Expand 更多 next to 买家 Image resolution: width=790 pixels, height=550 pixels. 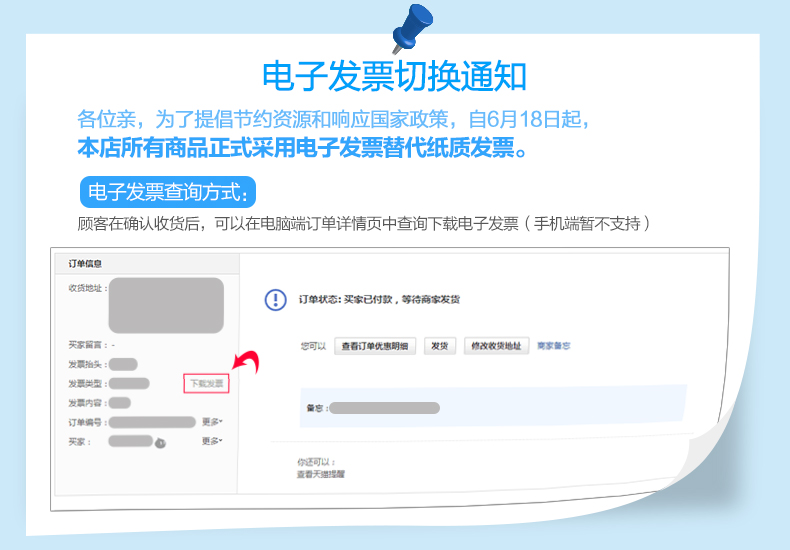pyautogui.click(x=212, y=441)
